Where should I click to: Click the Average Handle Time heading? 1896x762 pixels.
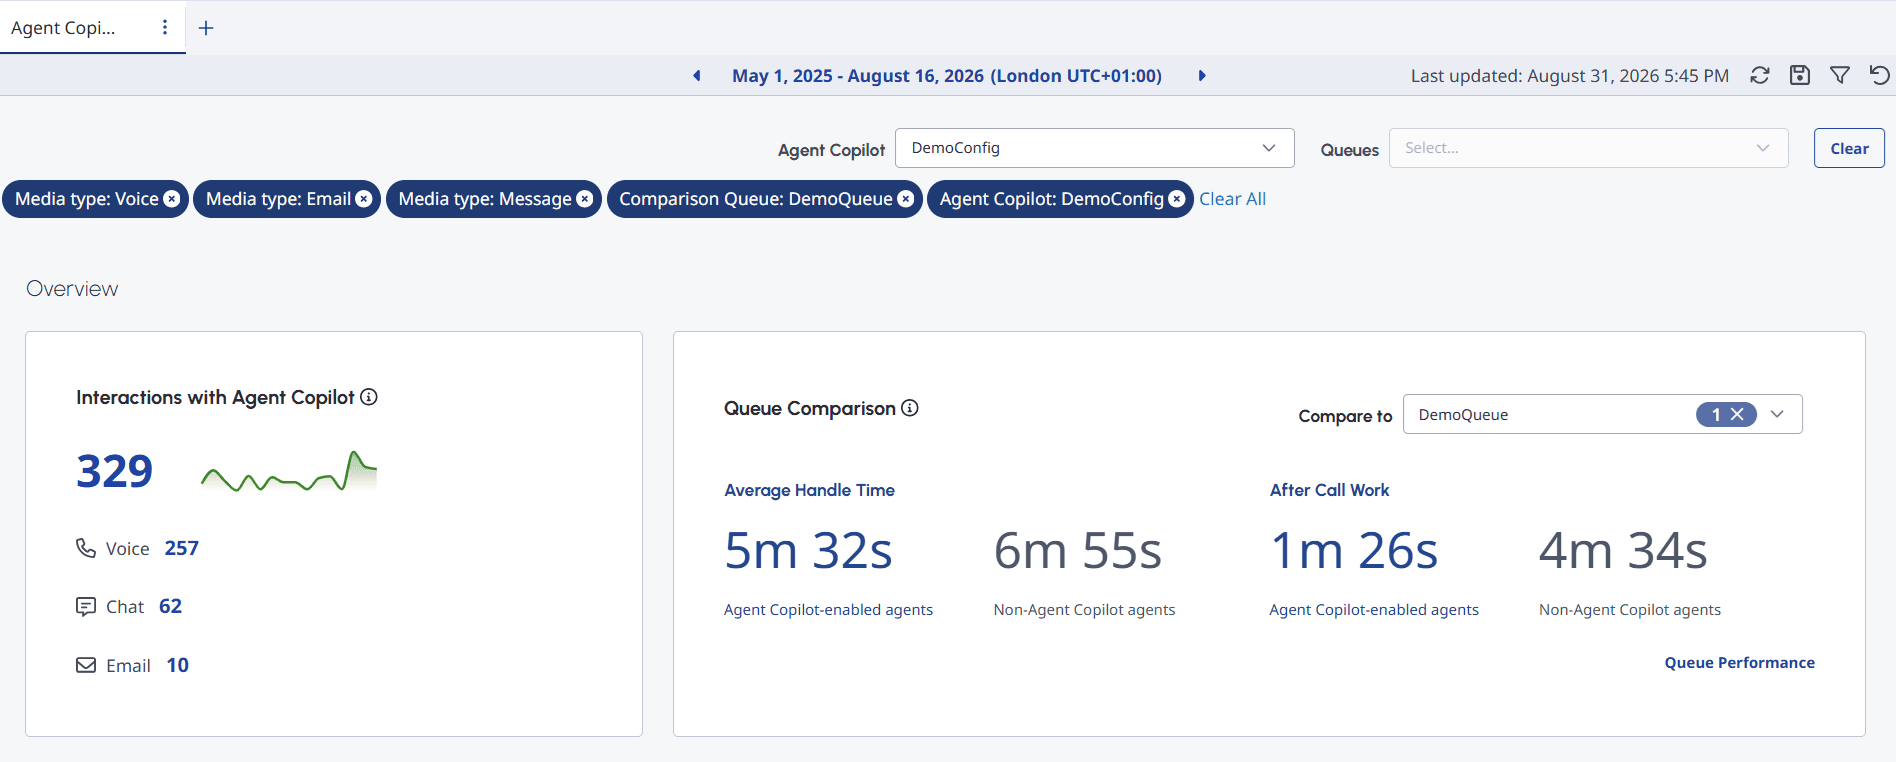pyautogui.click(x=809, y=490)
